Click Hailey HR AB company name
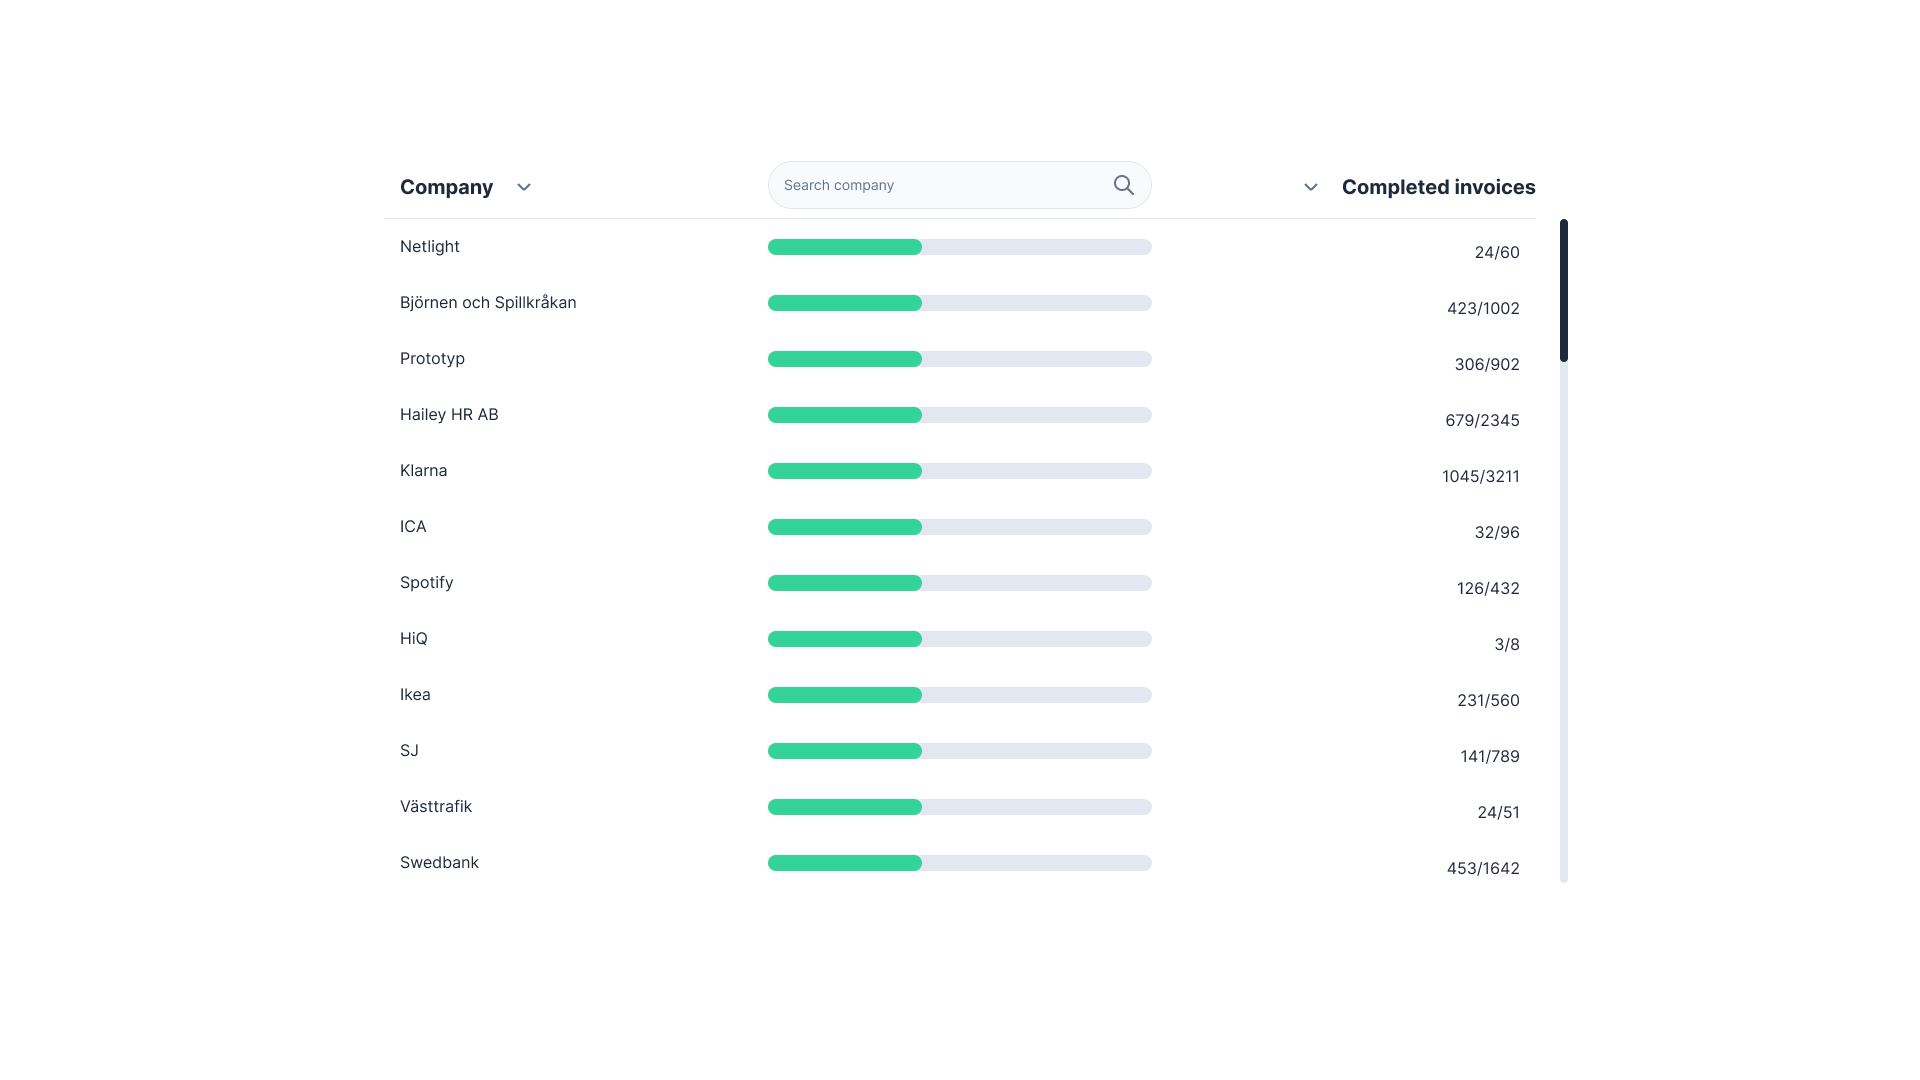The image size is (1920, 1080). (x=448, y=414)
